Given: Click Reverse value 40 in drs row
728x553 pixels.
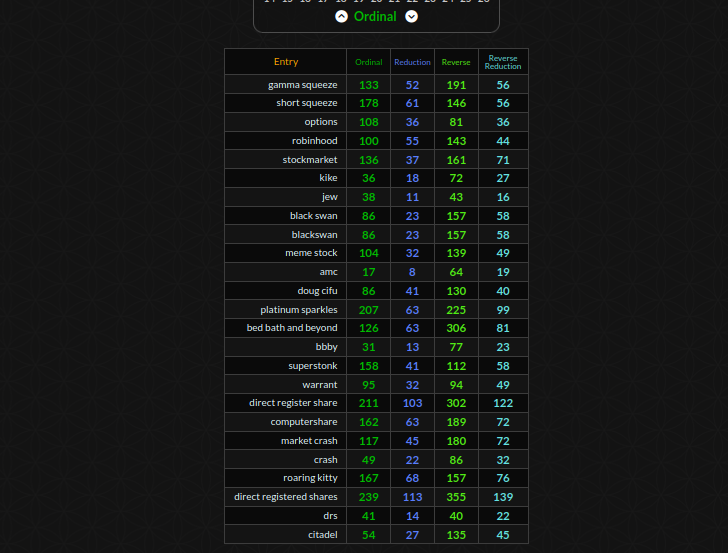Looking at the screenshot, I should point(456,516).
